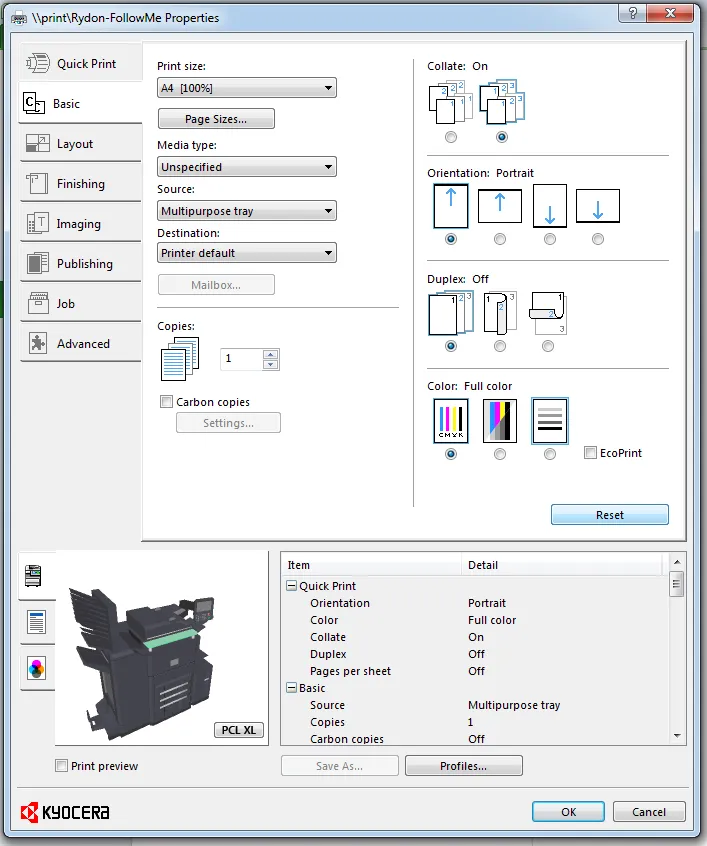Choose the rotated portrait orientation icon
The height and width of the screenshot is (846, 707).
coord(549,206)
